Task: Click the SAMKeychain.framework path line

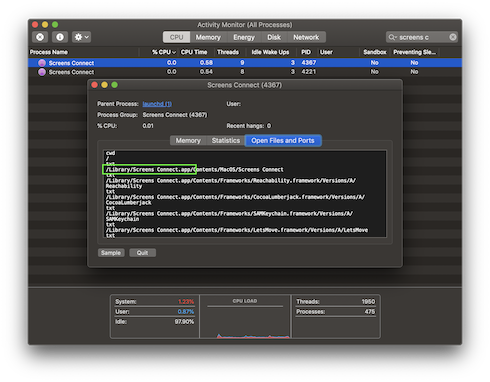Action: [229, 216]
